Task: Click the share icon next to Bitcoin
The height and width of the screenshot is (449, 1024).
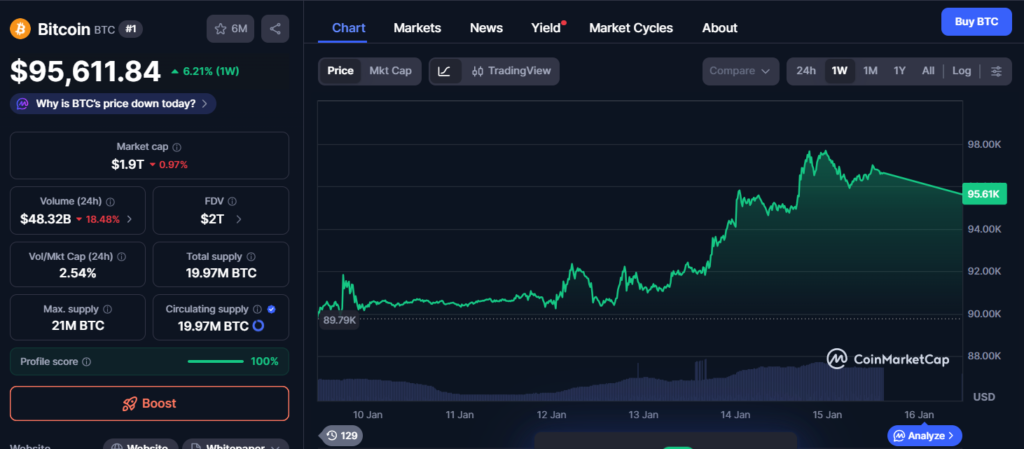Action: point(275,28)
